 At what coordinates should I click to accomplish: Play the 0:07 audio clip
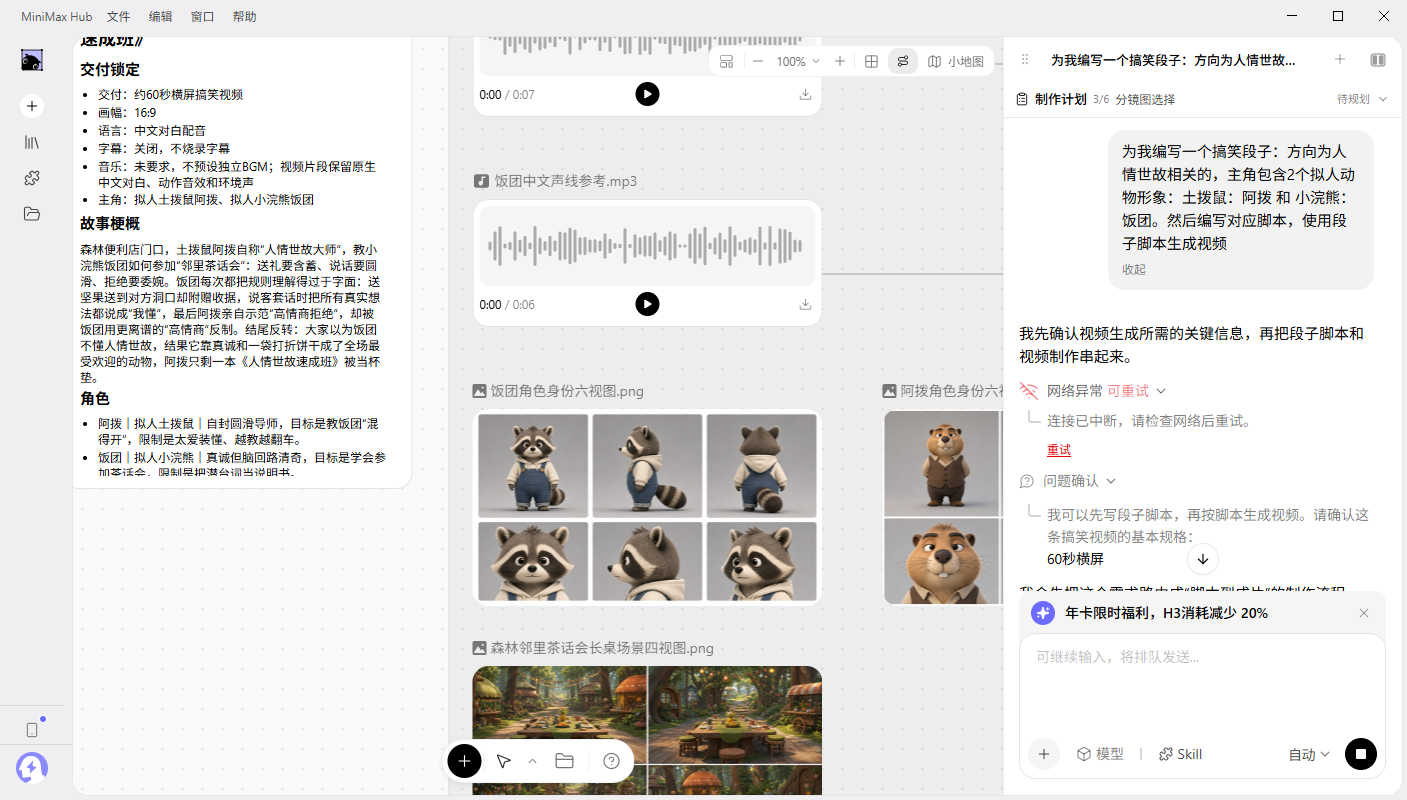(647, 94)
